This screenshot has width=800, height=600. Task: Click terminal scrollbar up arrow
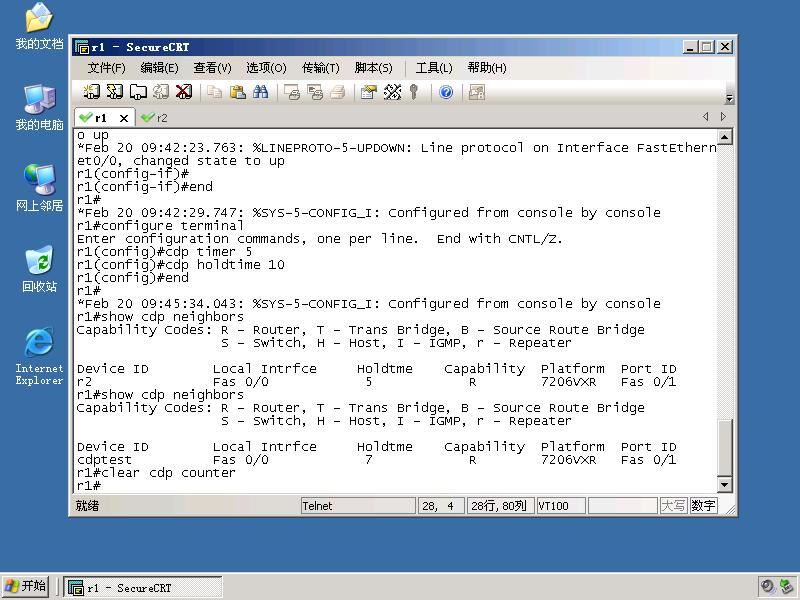pos(724,136)
